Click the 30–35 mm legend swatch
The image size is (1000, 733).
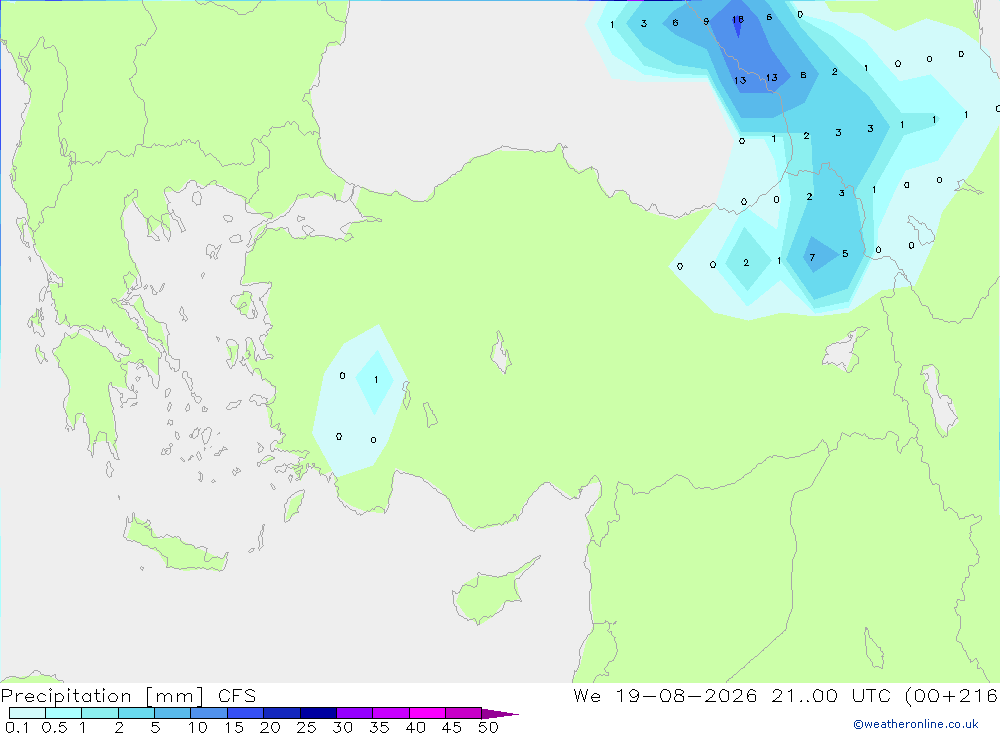[355, 713]
